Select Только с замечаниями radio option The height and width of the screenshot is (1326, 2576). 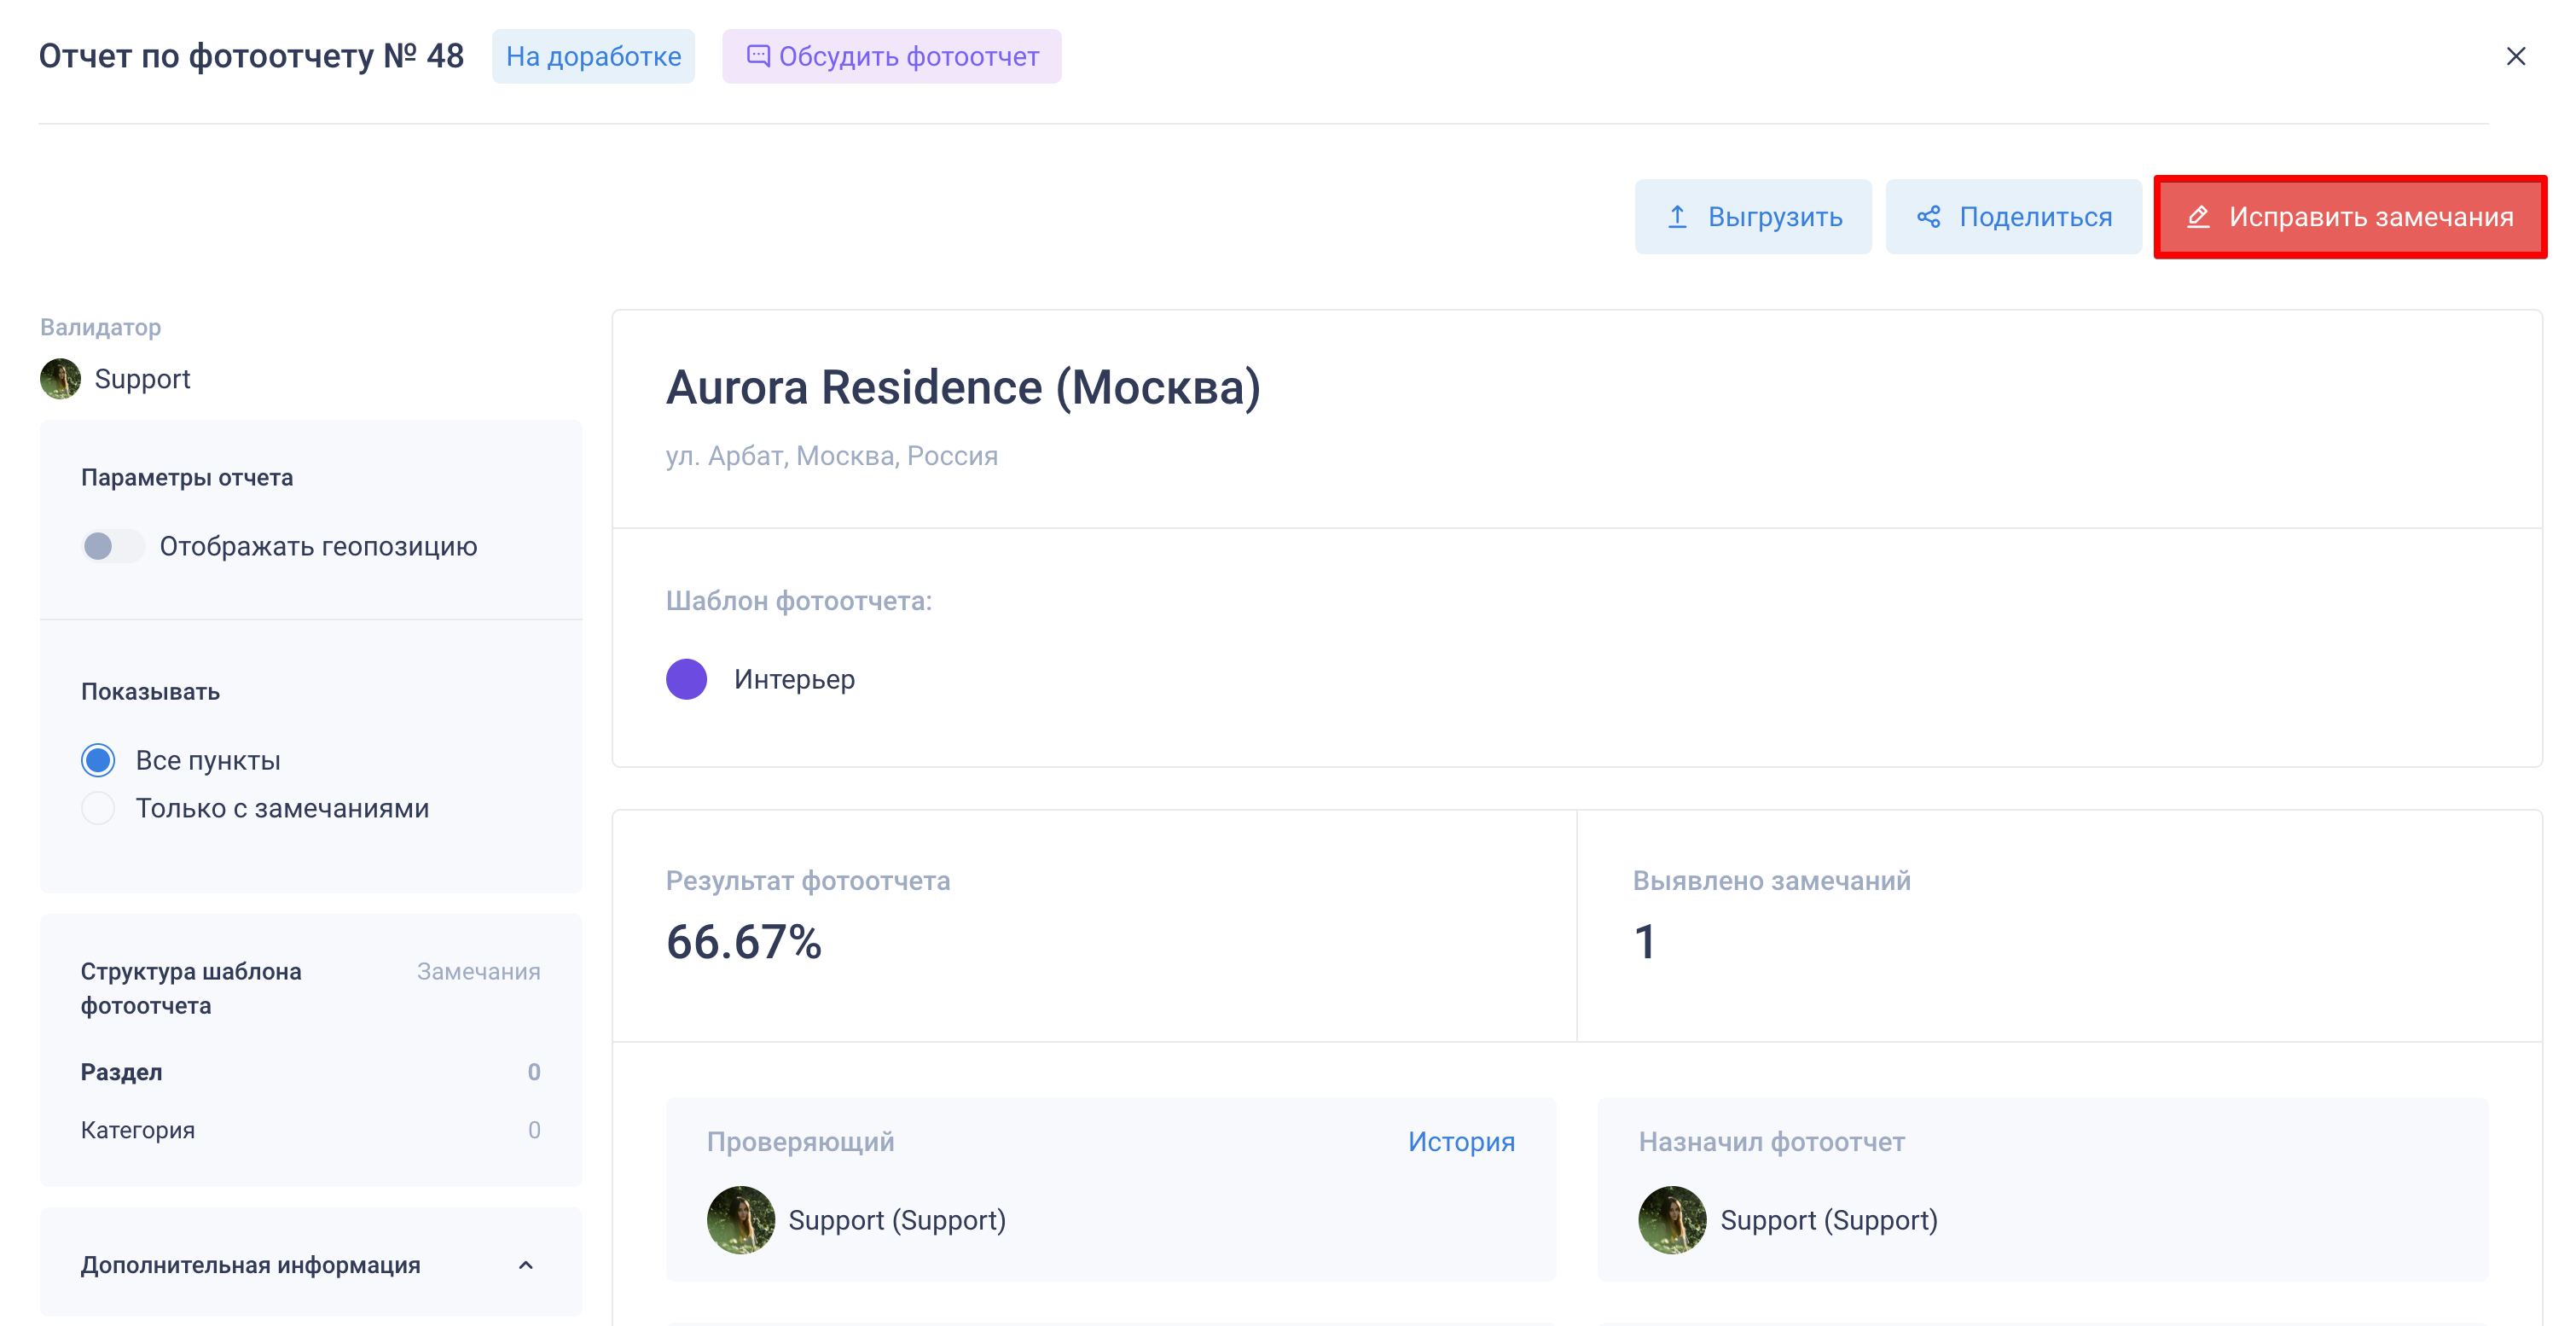coord(98,808)
